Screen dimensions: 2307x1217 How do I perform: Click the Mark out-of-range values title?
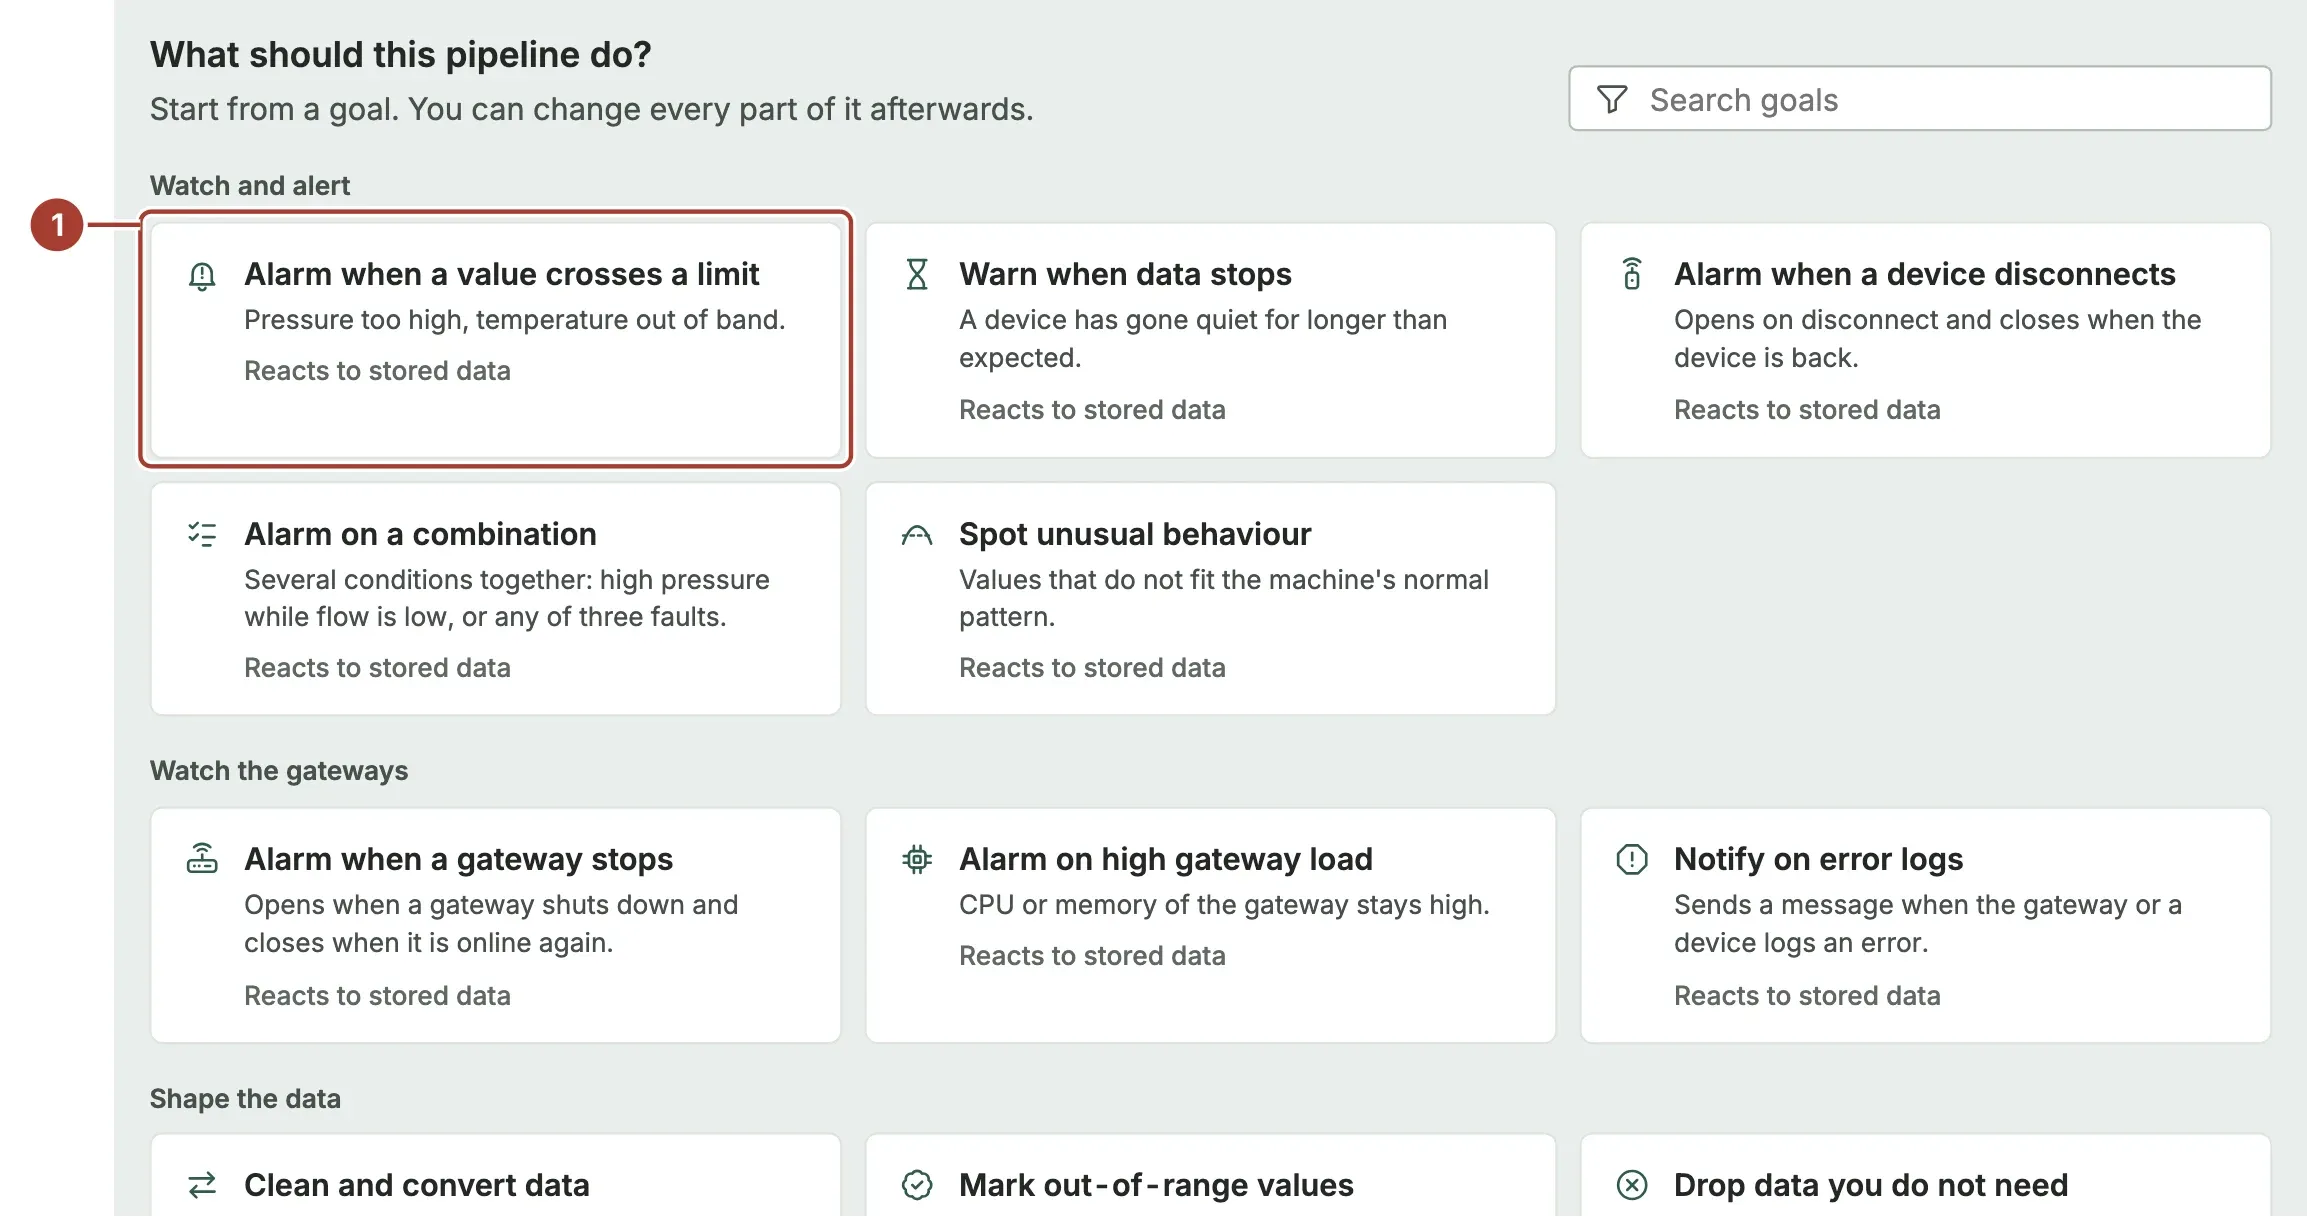click(x=1156, y=1185)
